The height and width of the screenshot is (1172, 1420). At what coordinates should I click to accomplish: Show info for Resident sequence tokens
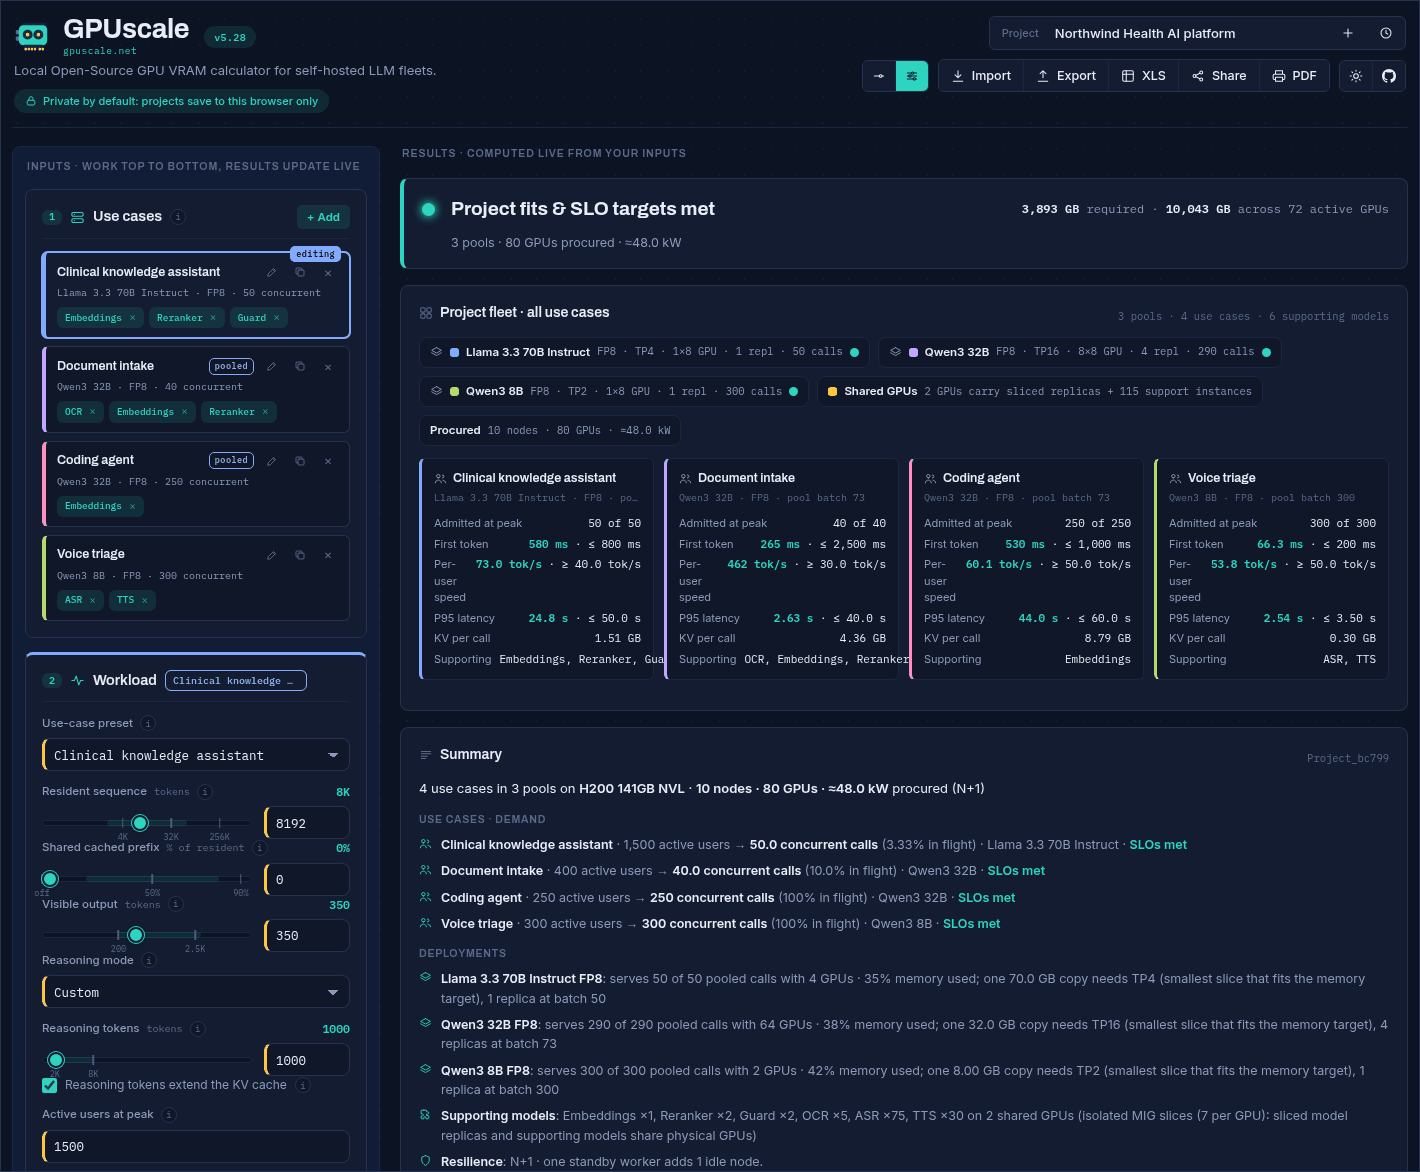click(205, 792)
